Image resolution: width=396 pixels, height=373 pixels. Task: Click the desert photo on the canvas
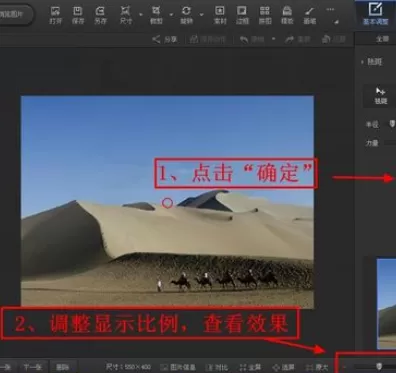click(167, 202)
